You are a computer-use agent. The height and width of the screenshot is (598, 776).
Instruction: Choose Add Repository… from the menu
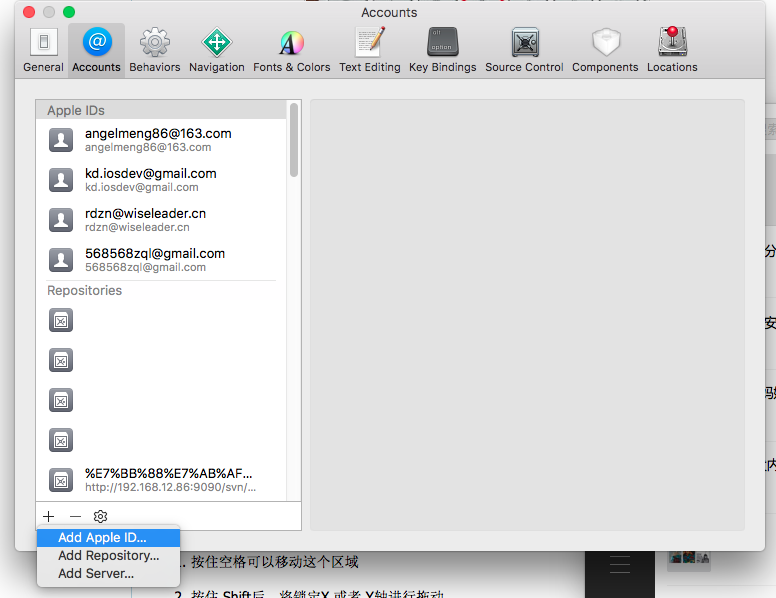point(108,555)
